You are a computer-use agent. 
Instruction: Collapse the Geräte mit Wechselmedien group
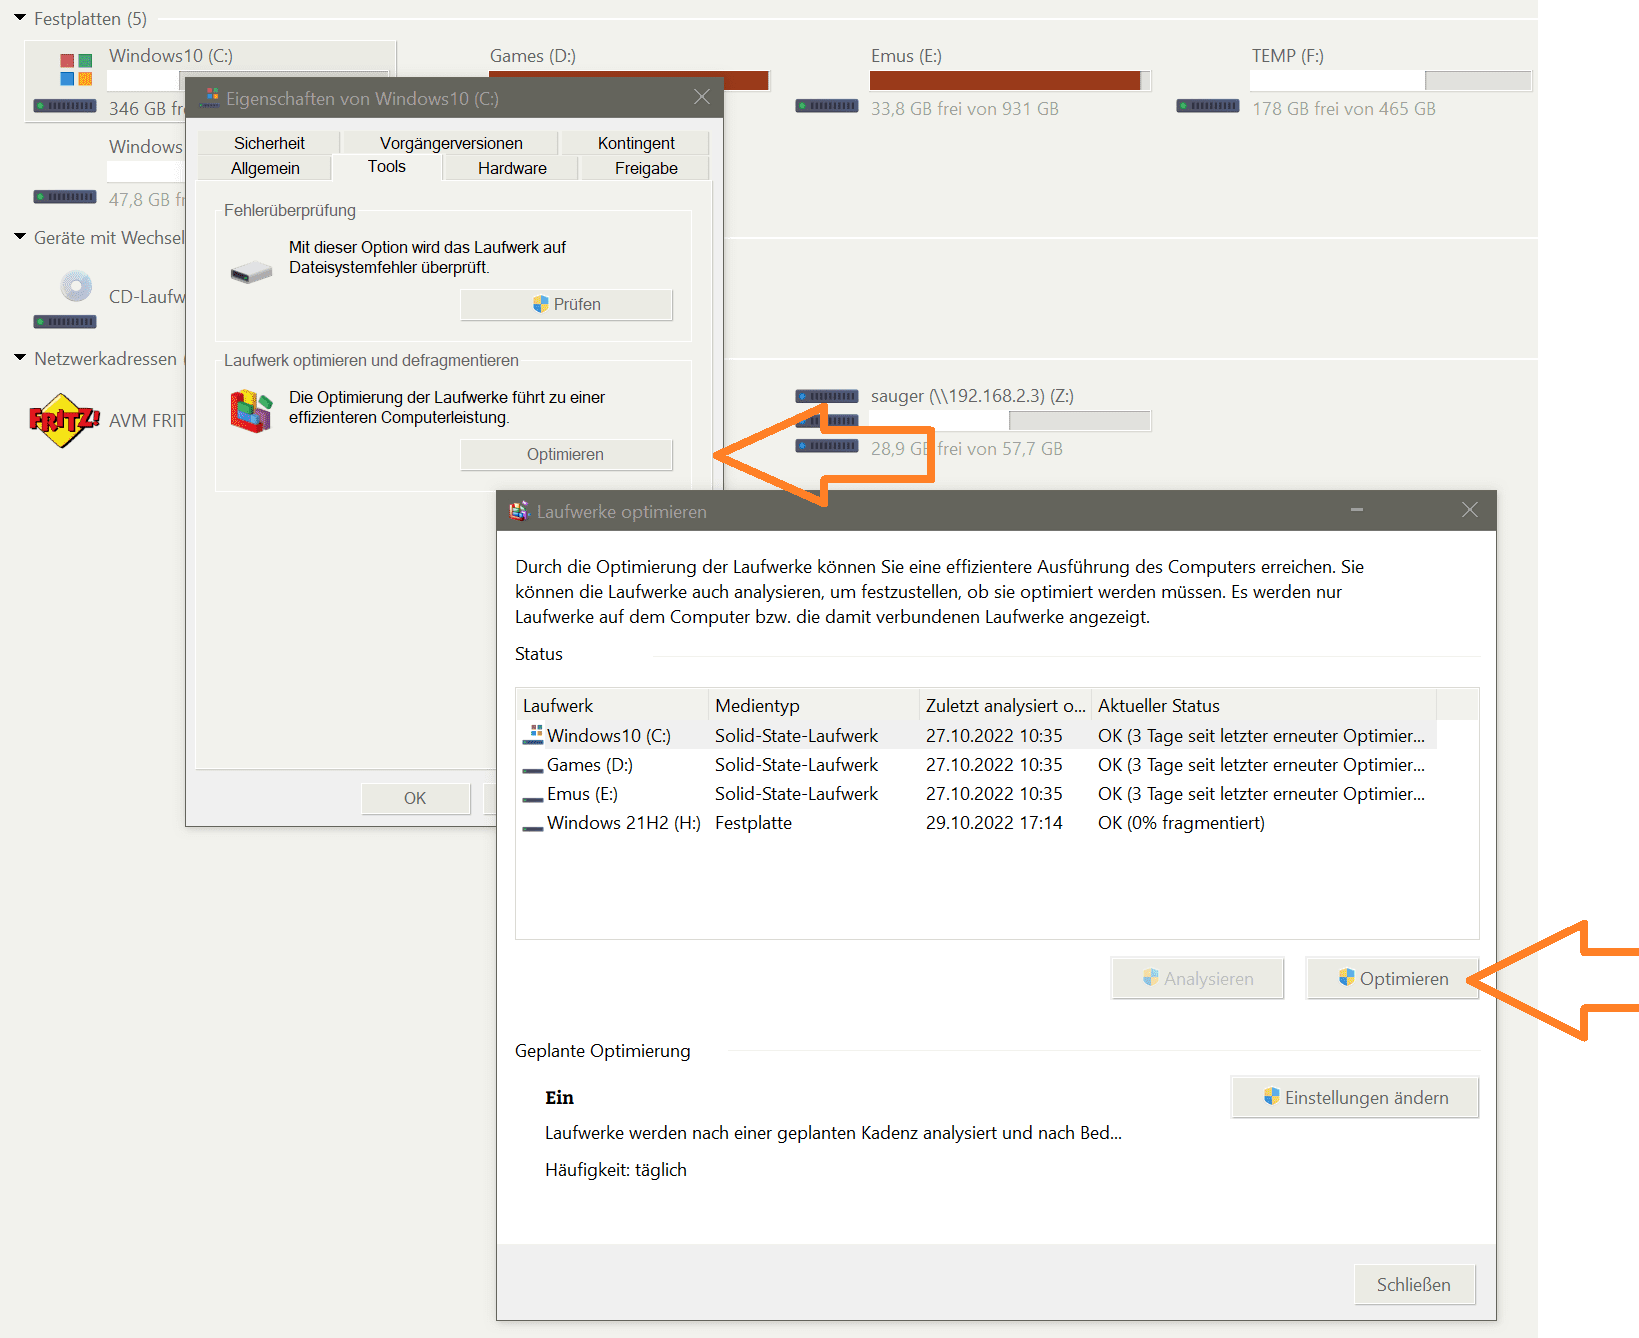coord(20,237)
